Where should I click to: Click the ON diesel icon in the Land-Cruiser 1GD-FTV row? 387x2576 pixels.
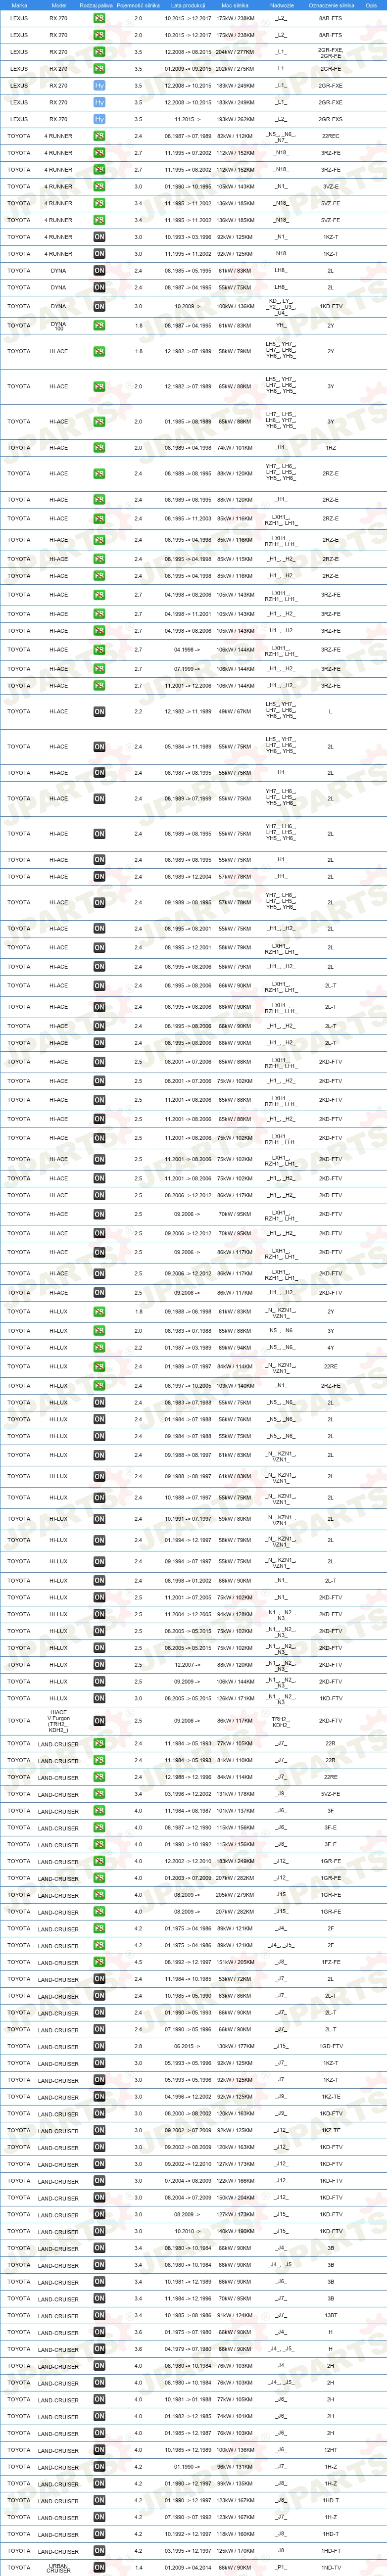point(99,2047)
